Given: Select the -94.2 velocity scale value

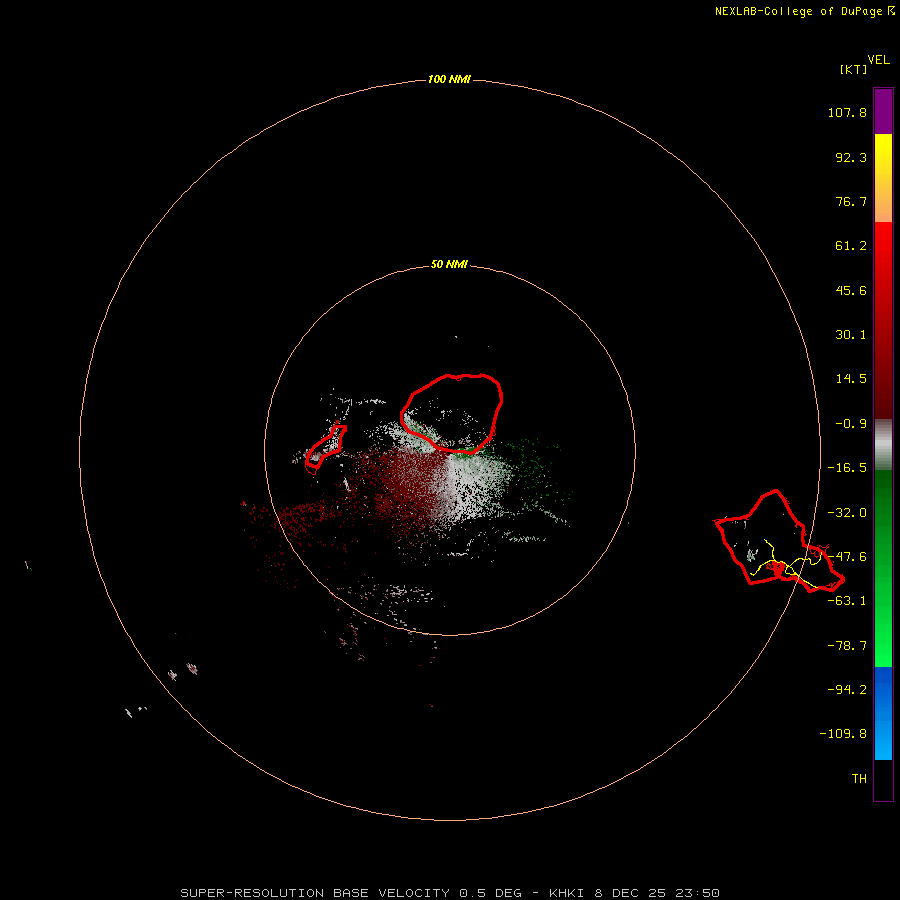Looking at the screenshot, I should coord(847,689).
